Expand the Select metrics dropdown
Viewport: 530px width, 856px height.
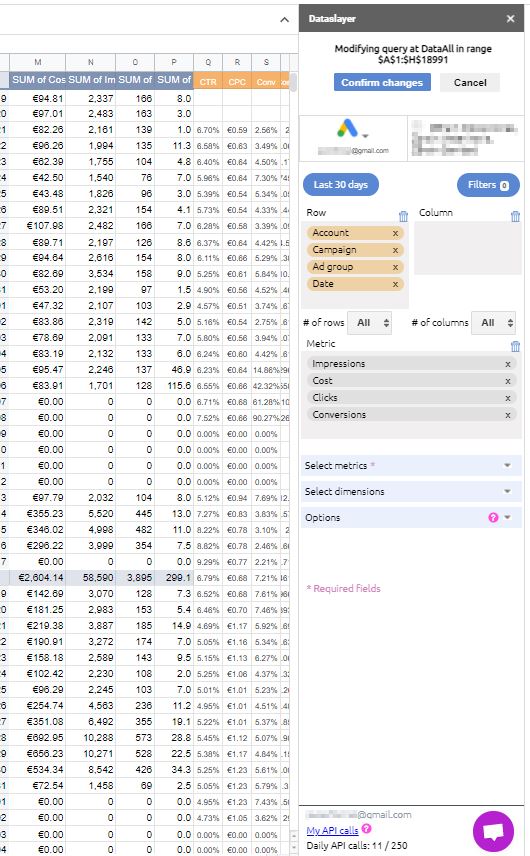(x=411, y=466)
